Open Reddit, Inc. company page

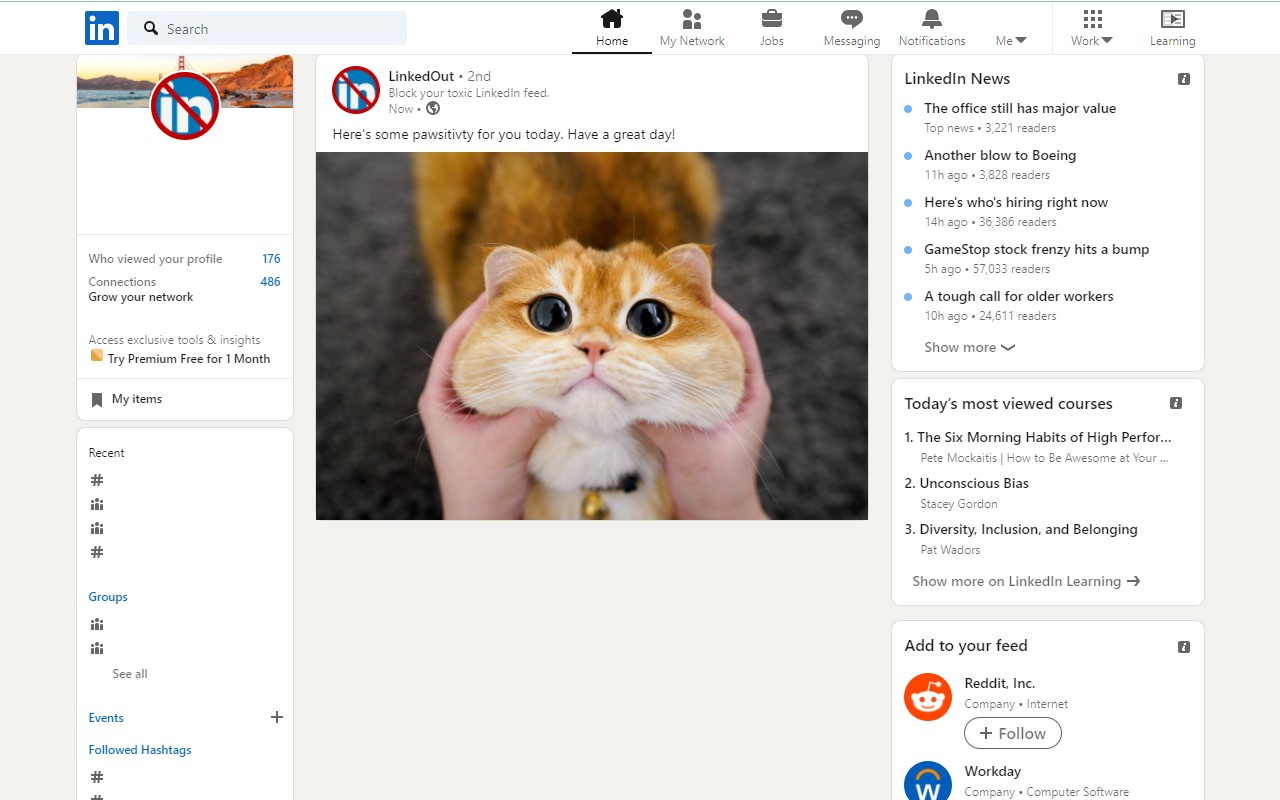[1000, 683]
